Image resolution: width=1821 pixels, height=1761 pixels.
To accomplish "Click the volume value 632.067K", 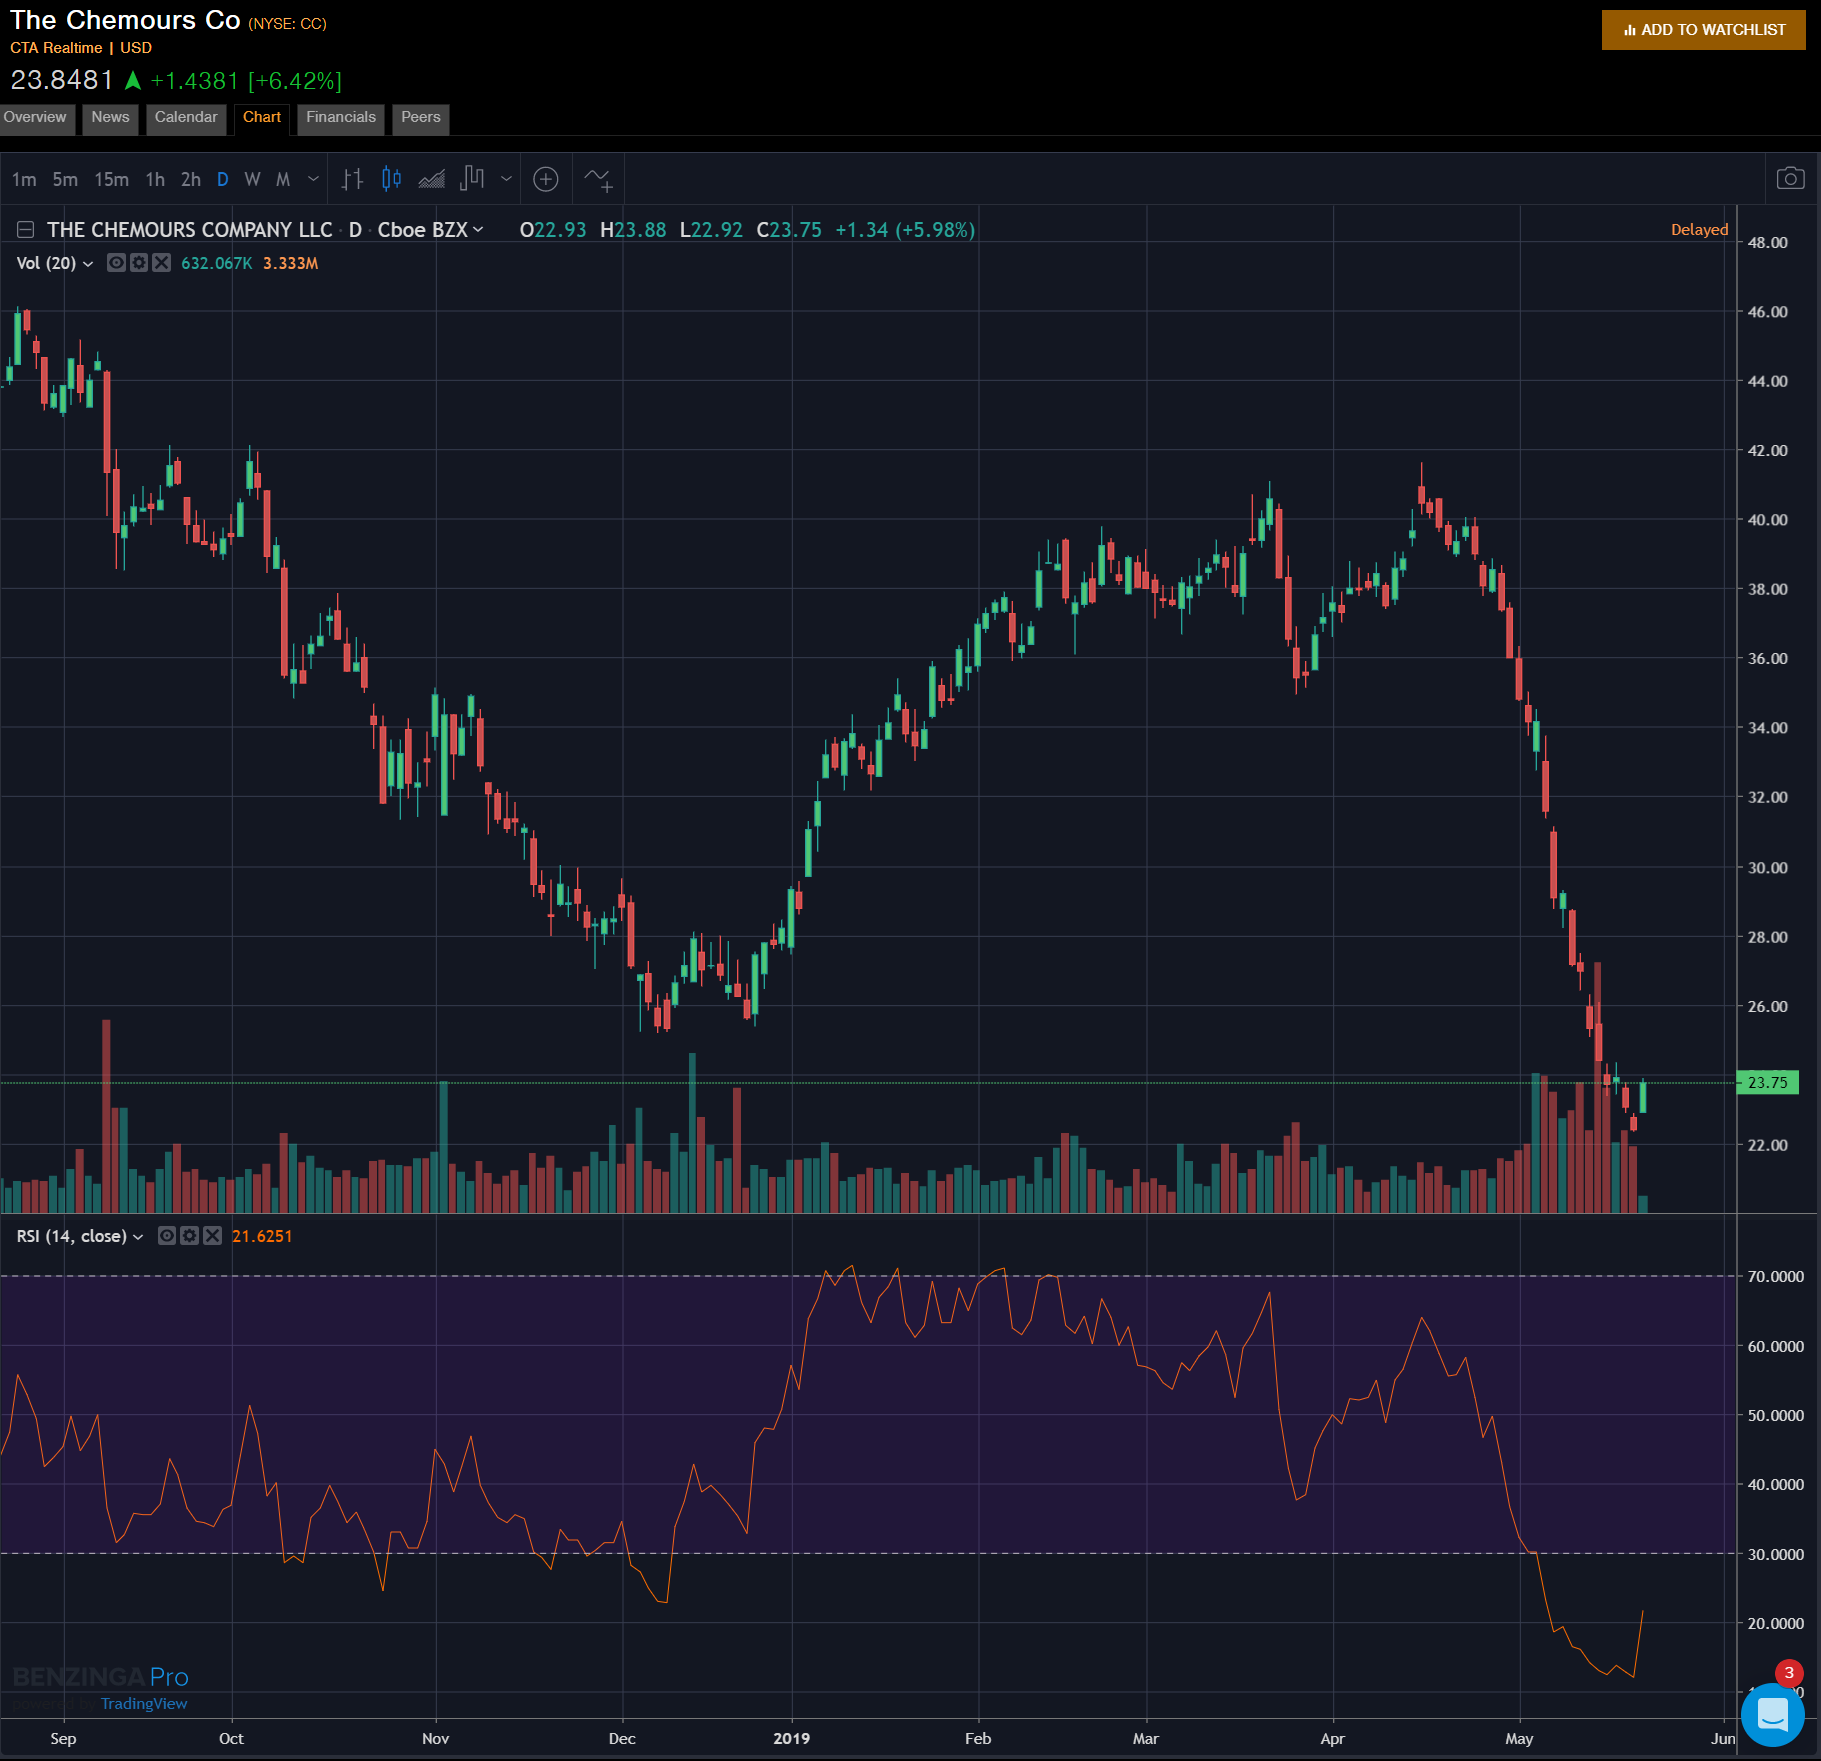I will (217, 263).
